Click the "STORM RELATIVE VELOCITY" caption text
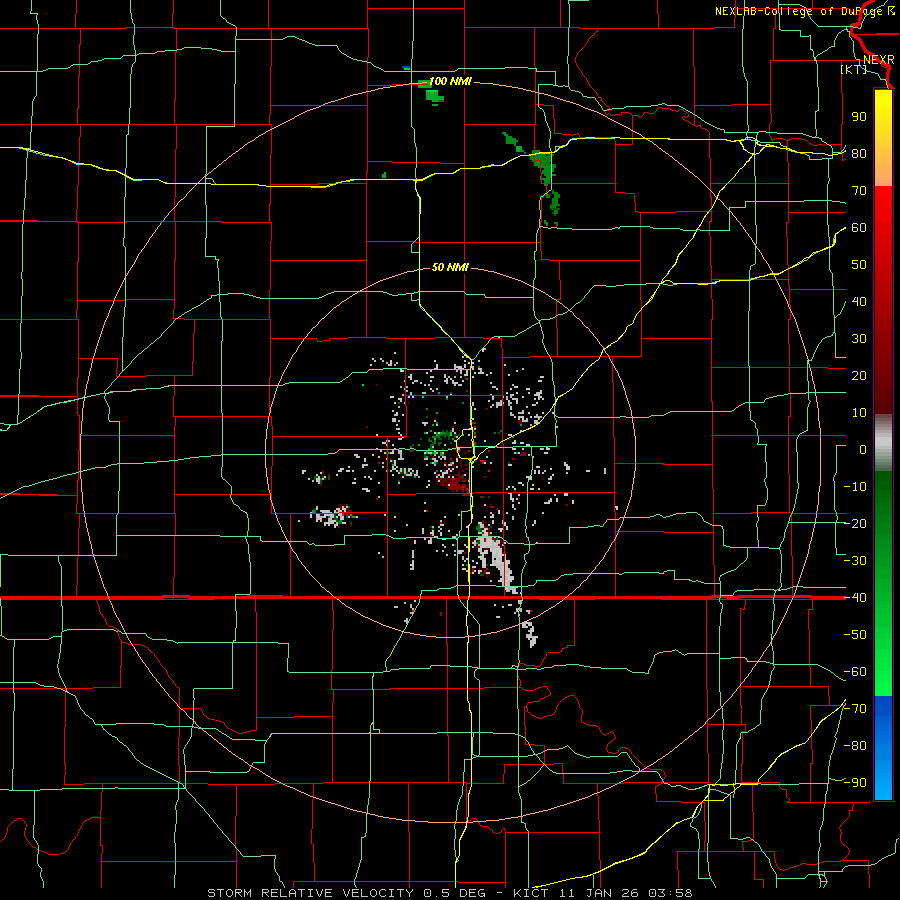 pyautogui.click(x=312, y=893)
